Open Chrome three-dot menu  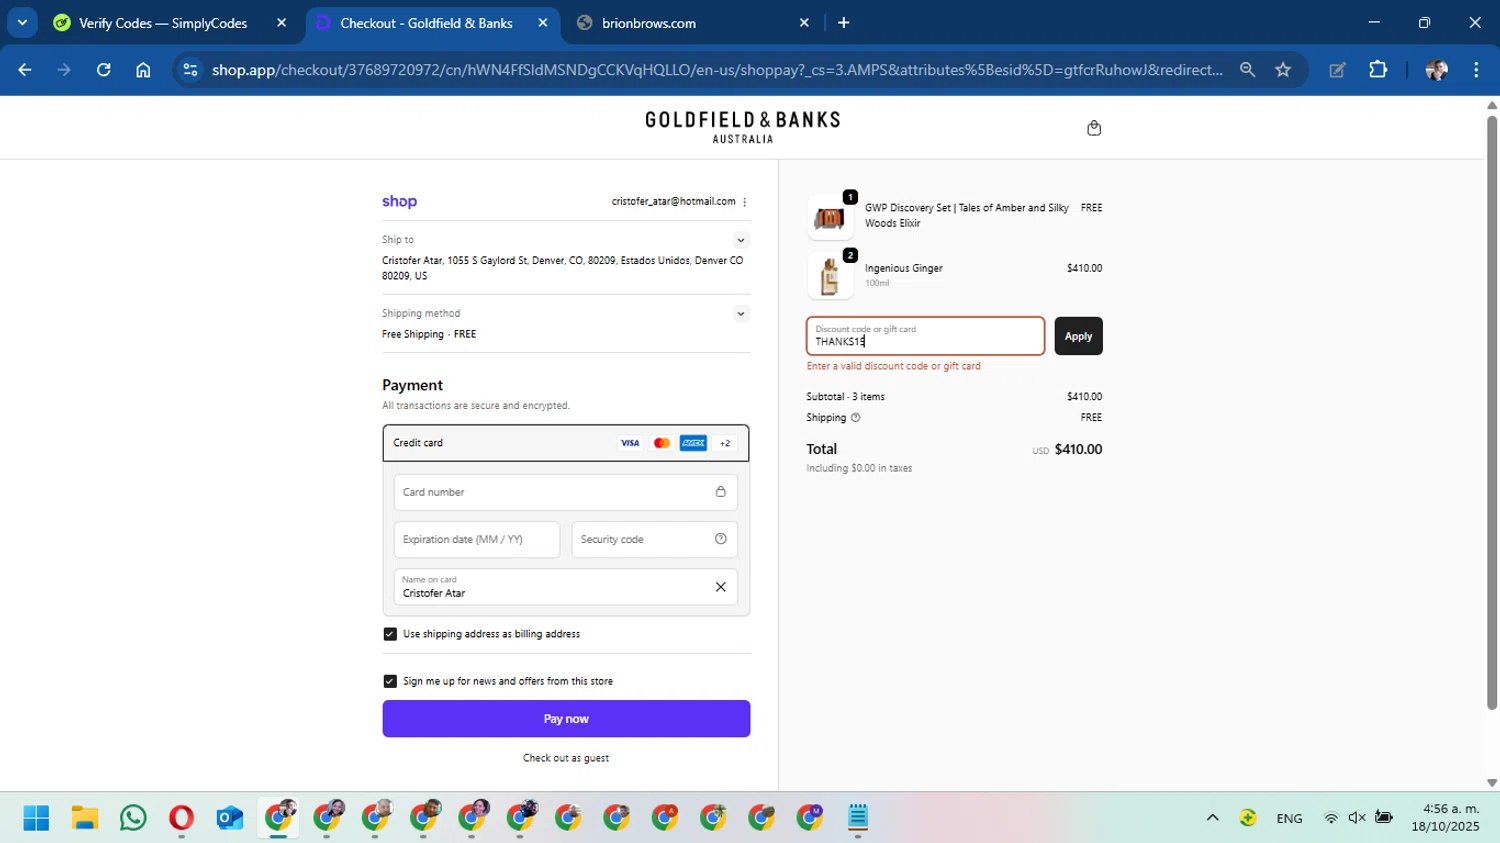click(1476, 70)
